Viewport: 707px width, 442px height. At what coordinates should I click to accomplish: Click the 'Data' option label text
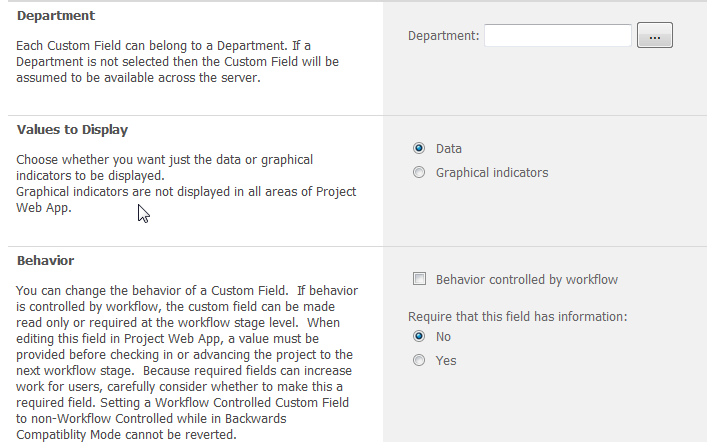pyautogui.click(x=449, y=148)
